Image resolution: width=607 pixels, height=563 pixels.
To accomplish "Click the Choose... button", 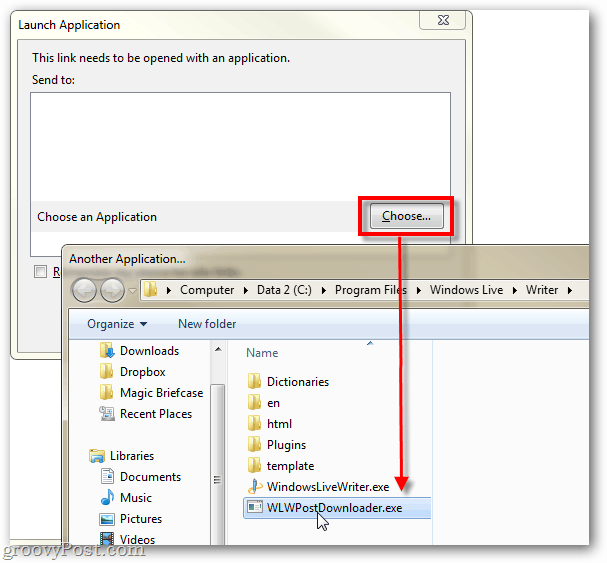I will [x=406, y=216].
